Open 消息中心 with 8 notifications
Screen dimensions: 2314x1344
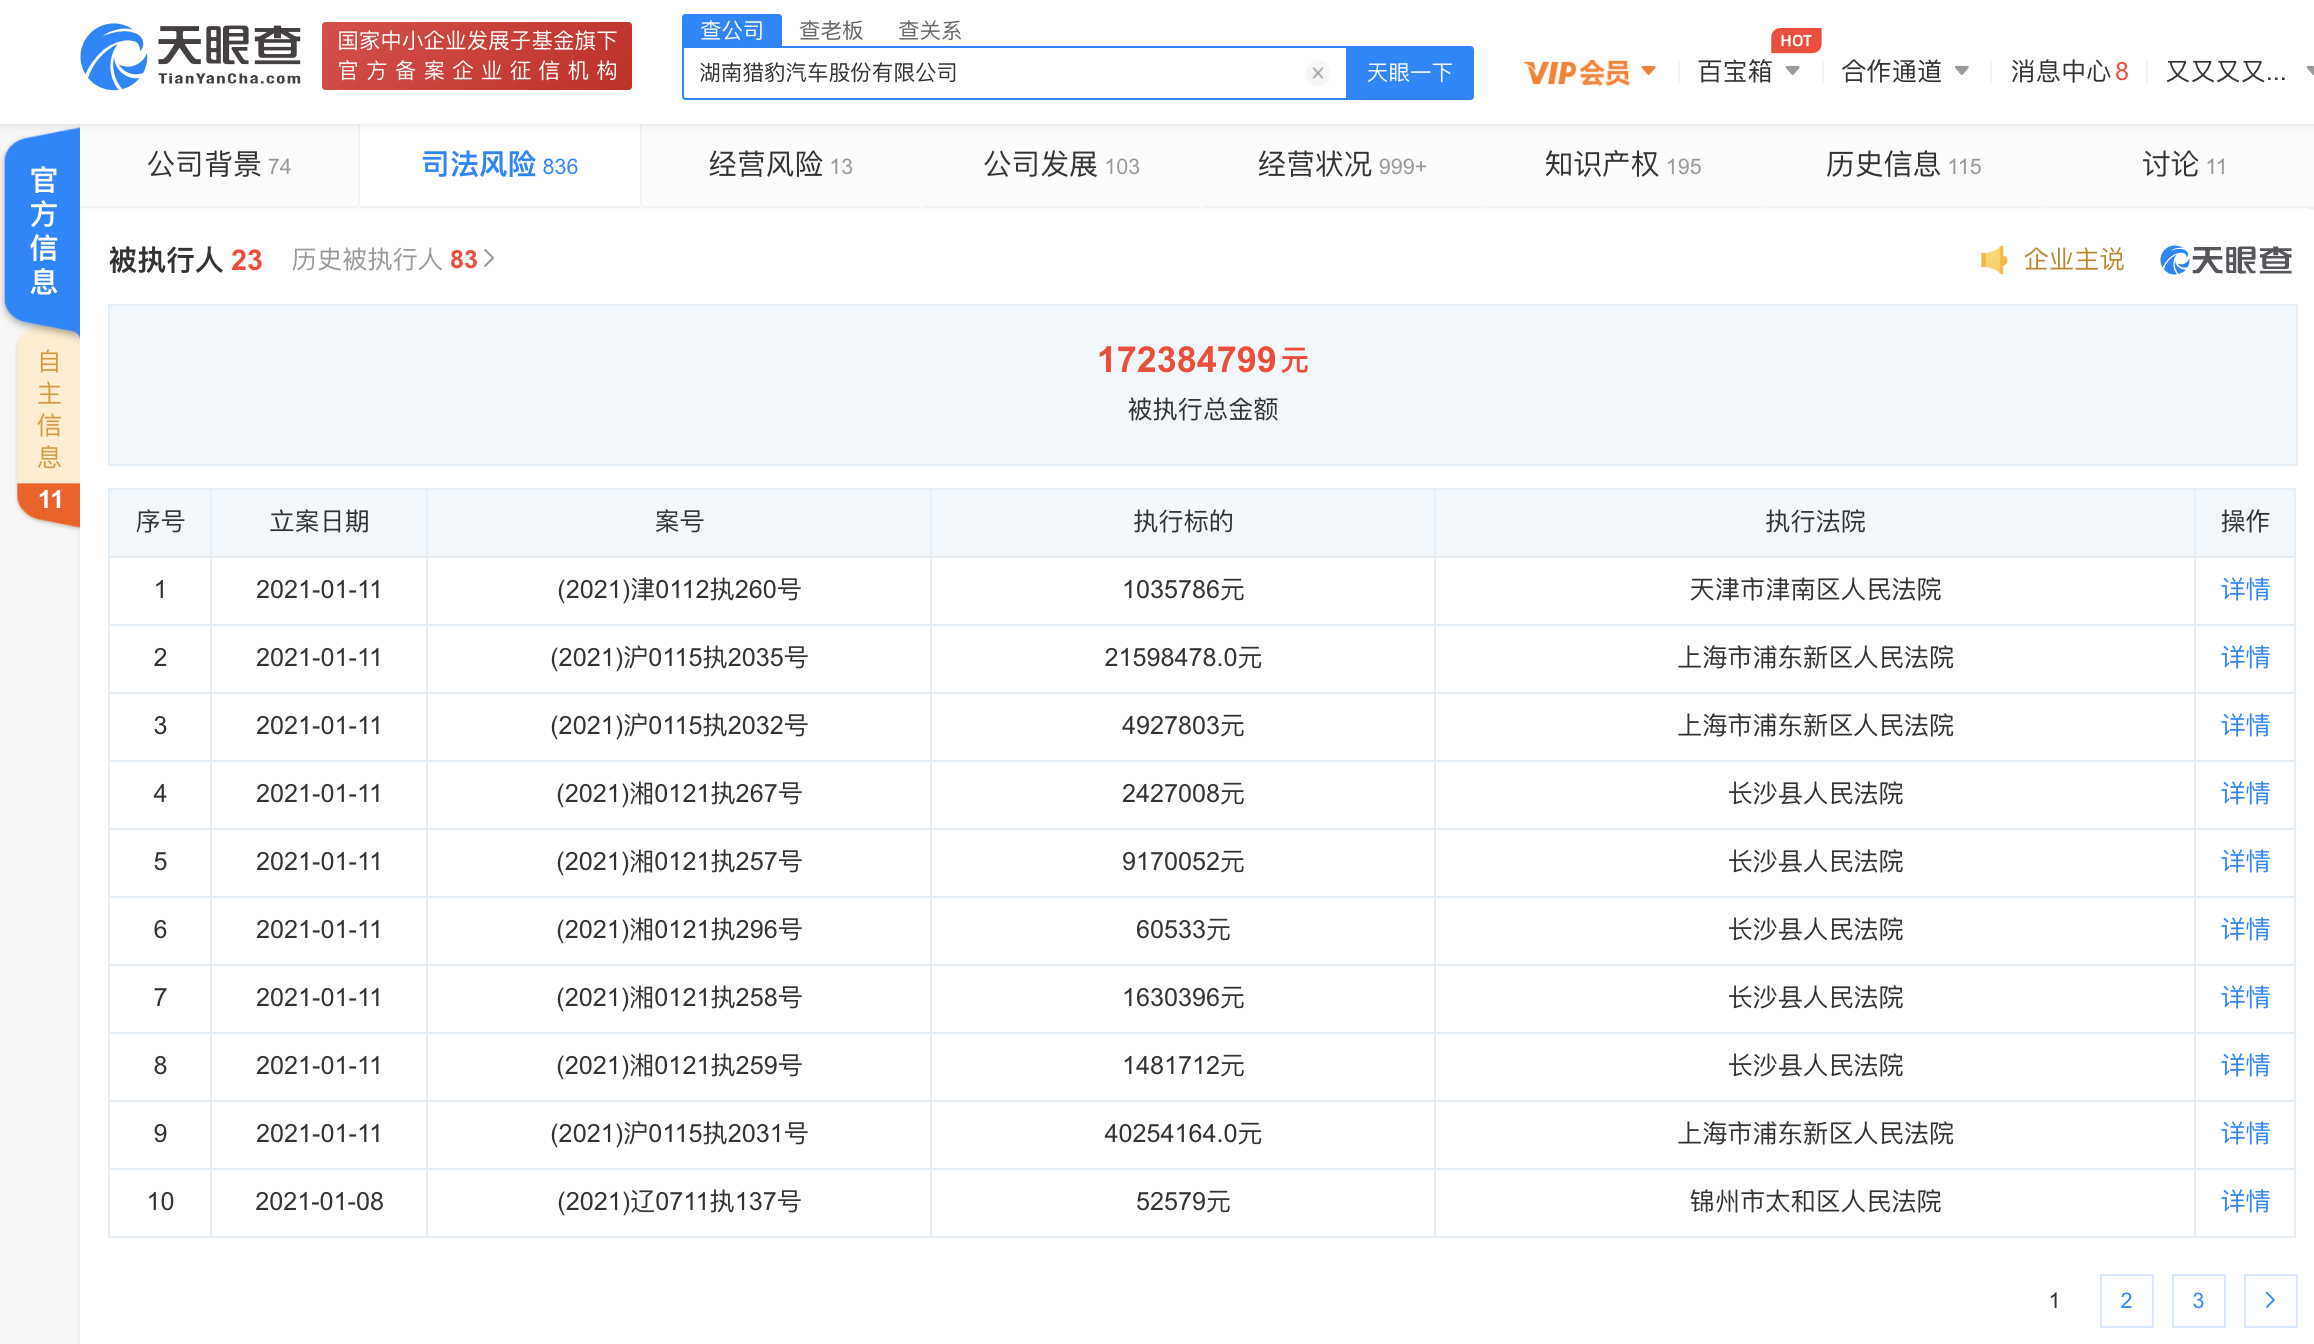2067,71
